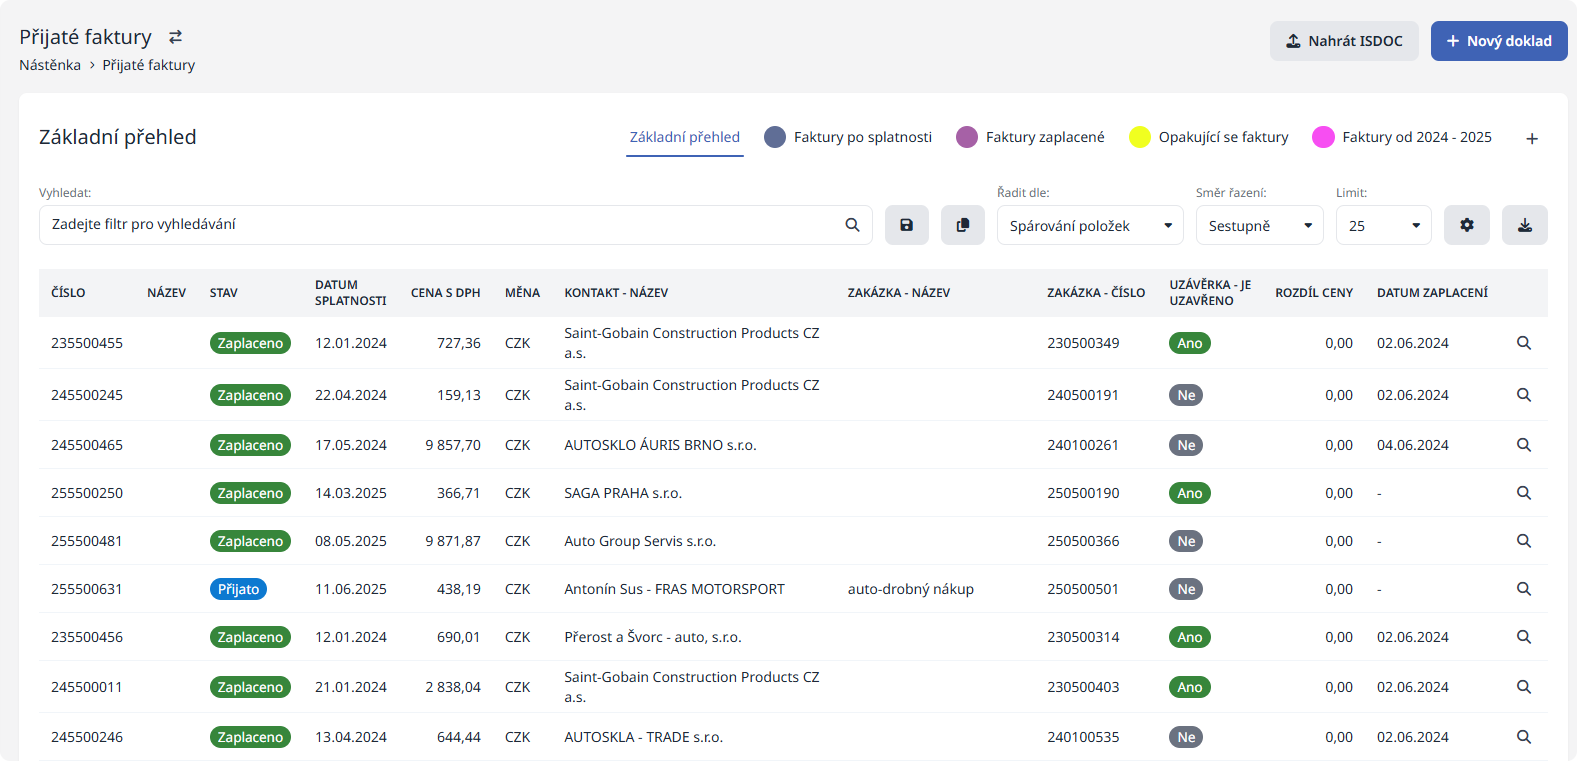The width and height of the screenshot is (1577, 761).
Task: Open table settings with the gear icon
Action: click(x=1466, y=225)
